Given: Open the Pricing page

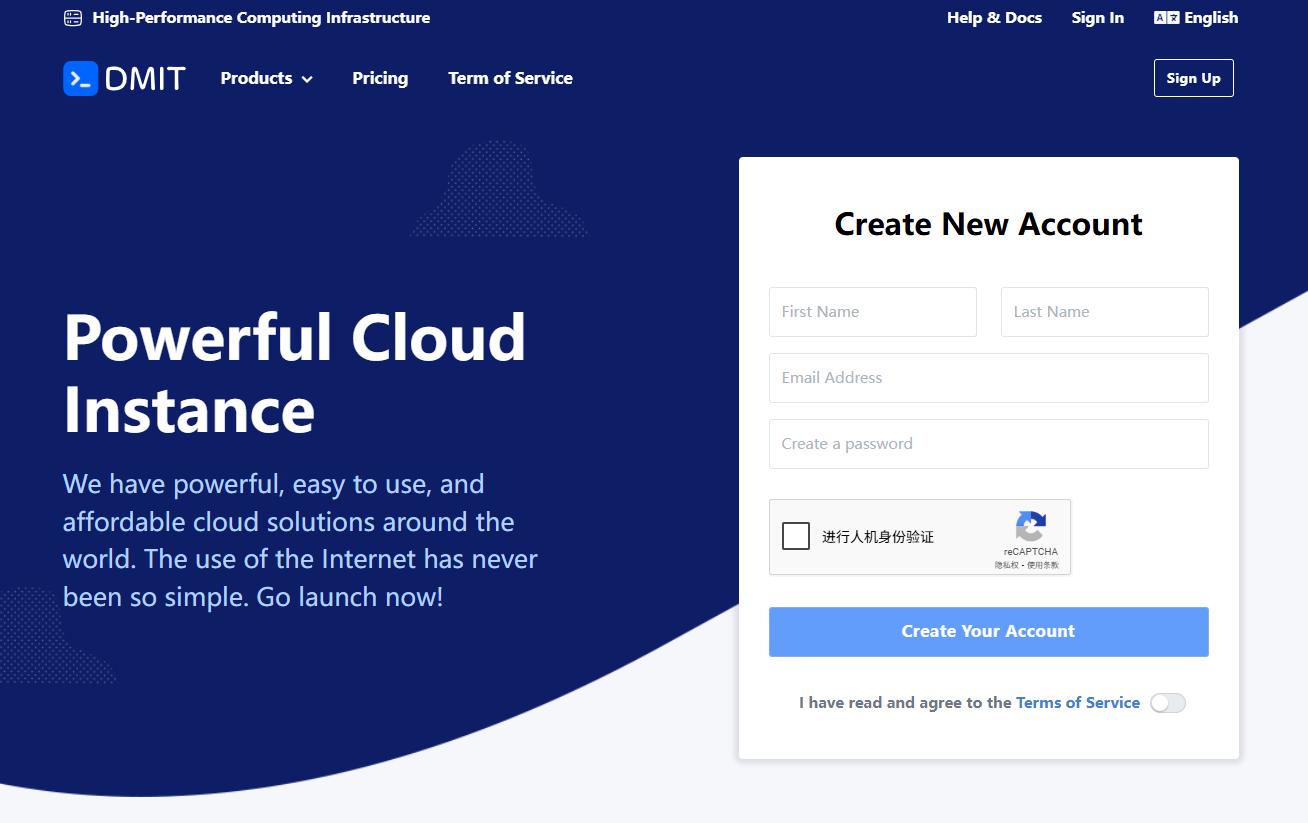Looking at the screenshot, I should 380,78.
